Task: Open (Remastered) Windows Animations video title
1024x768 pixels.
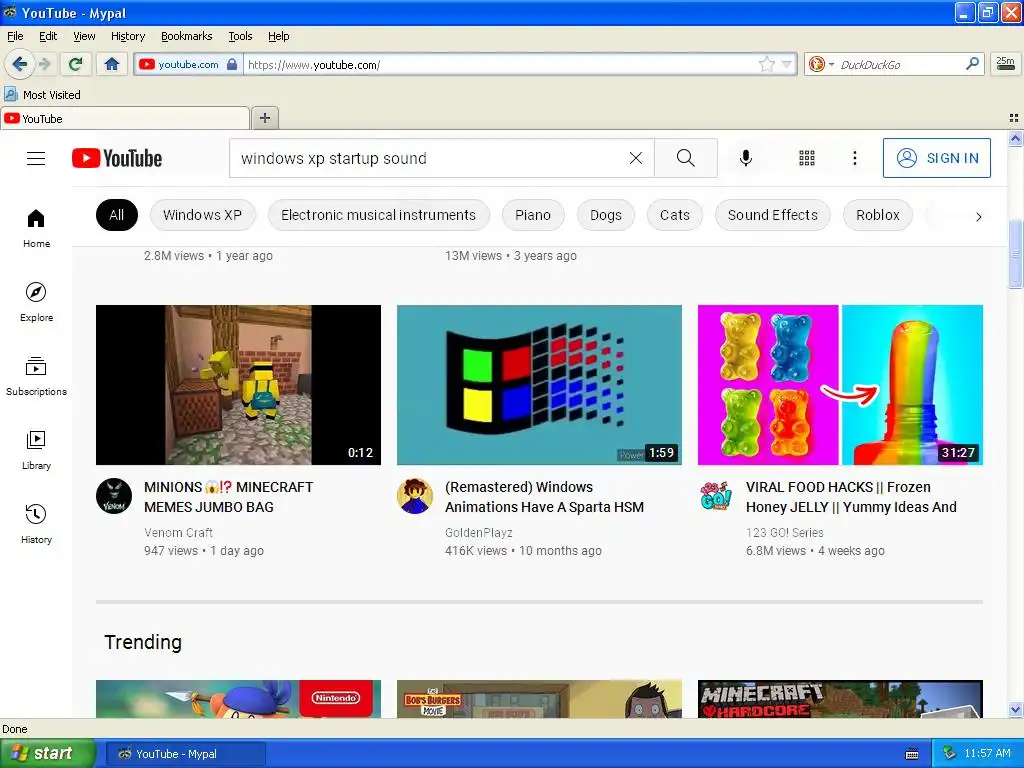Action: click(545, 497)
